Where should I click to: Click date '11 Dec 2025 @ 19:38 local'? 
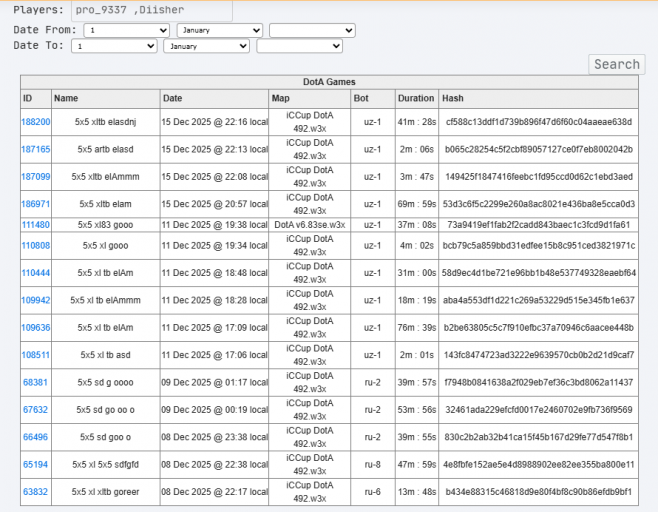pos(214,225)
